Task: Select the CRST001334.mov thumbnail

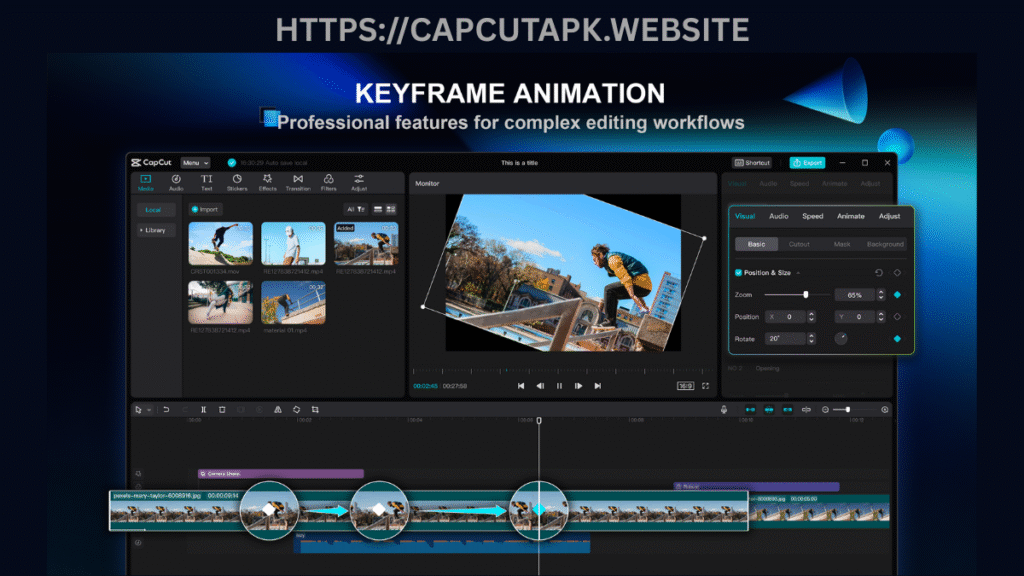Action: coord(221,243)
